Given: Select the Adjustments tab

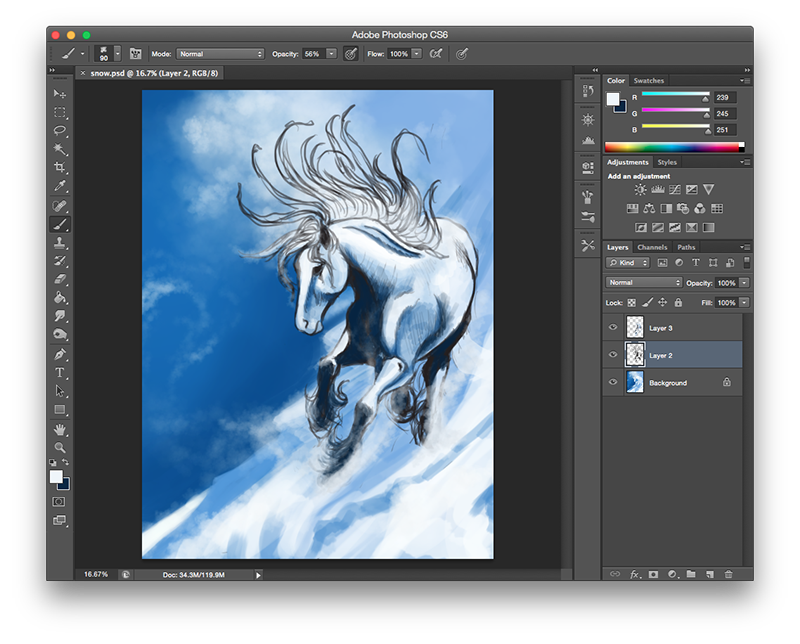Looking at the screenshot, I should pyautogui.click(x=628, y=162).
